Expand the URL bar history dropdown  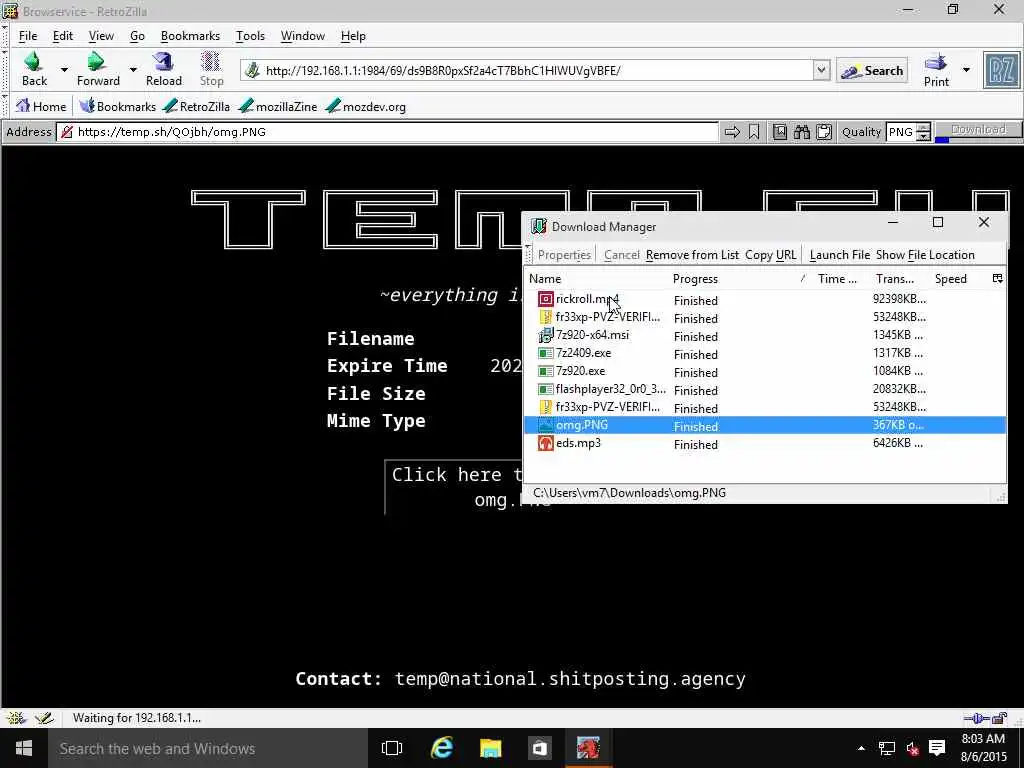tap(822, 70)
